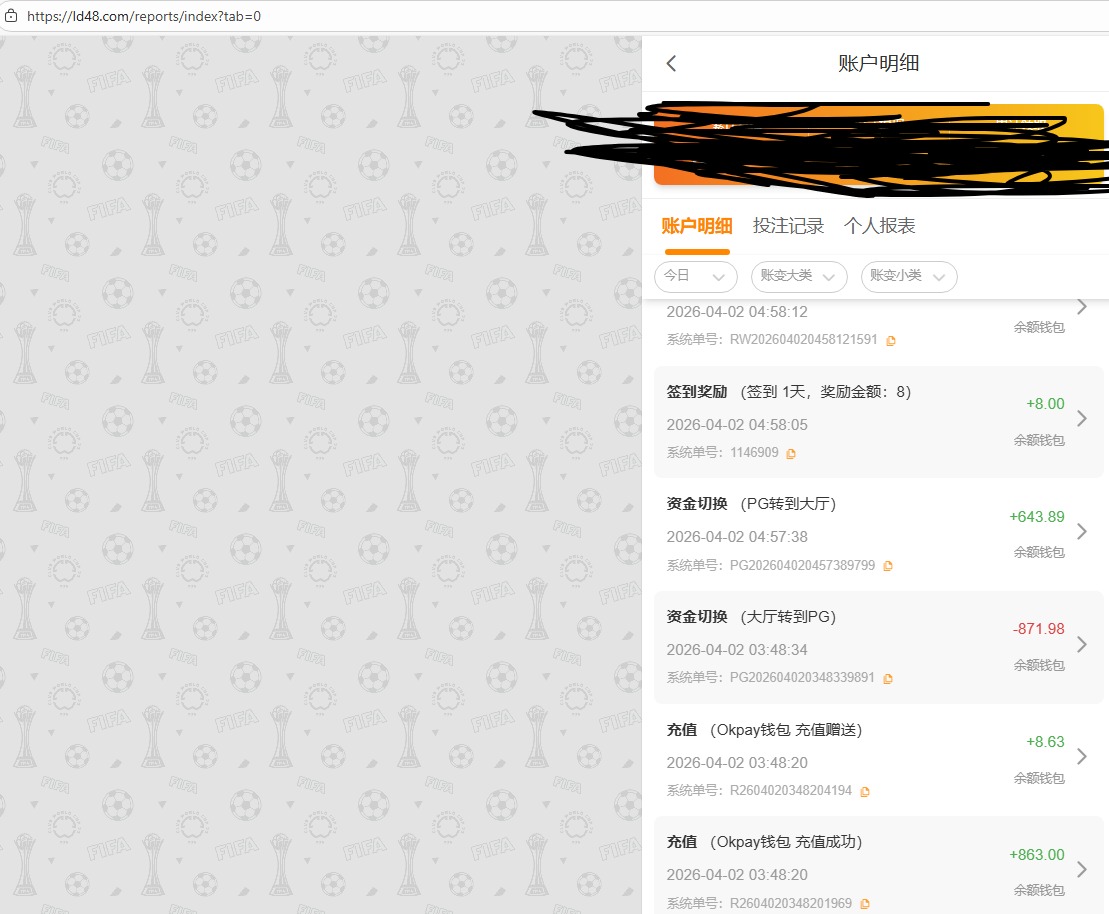Expand the 大厅转到PG -871.98 entry chevron

tap(1081, 645)
